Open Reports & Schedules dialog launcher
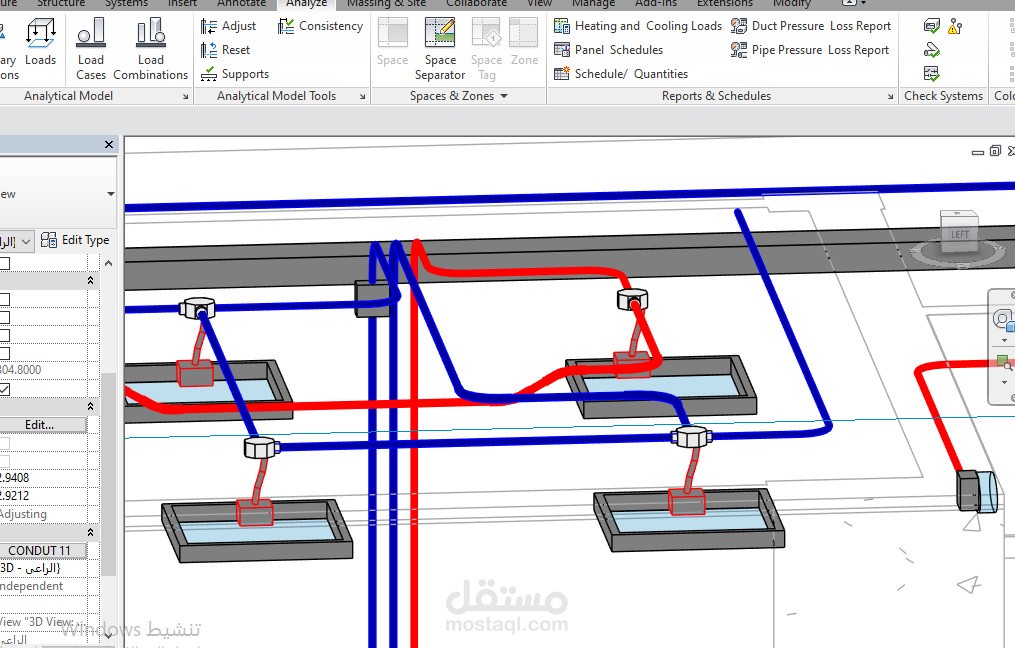This screenshot has height=648, width=1015. [x=891, y=96]
